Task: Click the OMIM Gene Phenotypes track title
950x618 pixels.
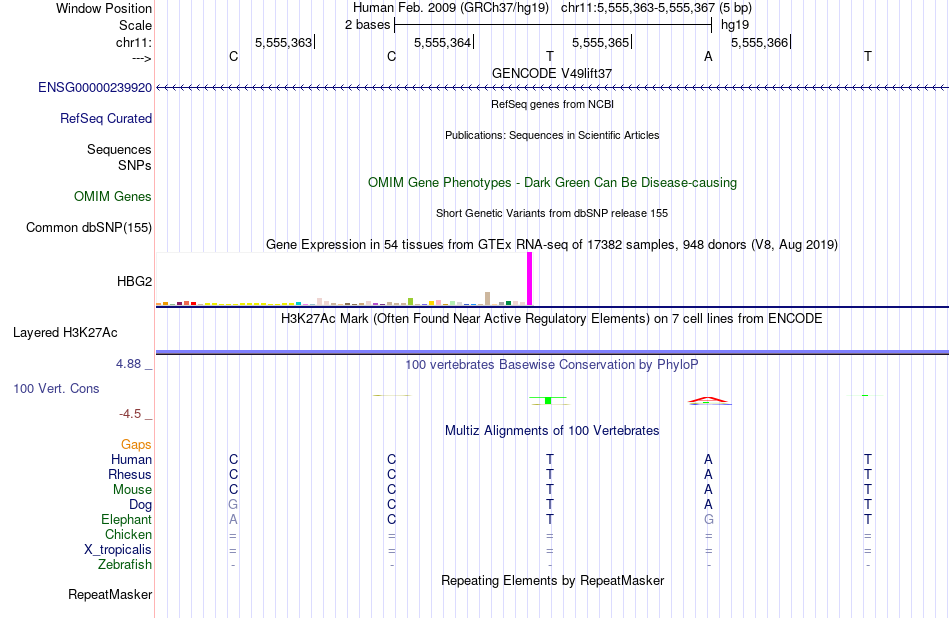Action: pos(552,182)
